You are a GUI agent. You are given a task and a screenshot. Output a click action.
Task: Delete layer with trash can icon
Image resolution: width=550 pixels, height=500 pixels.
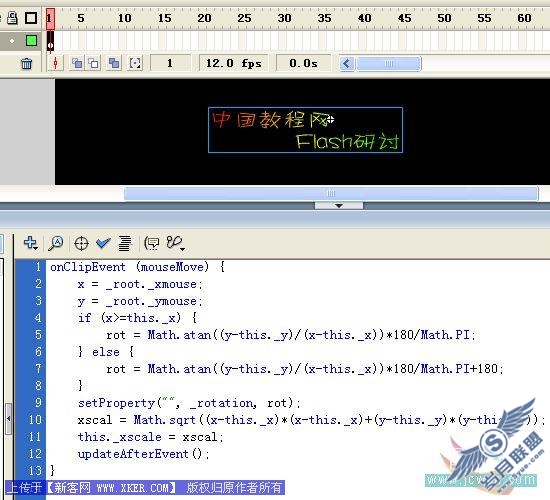click(27, 64)
